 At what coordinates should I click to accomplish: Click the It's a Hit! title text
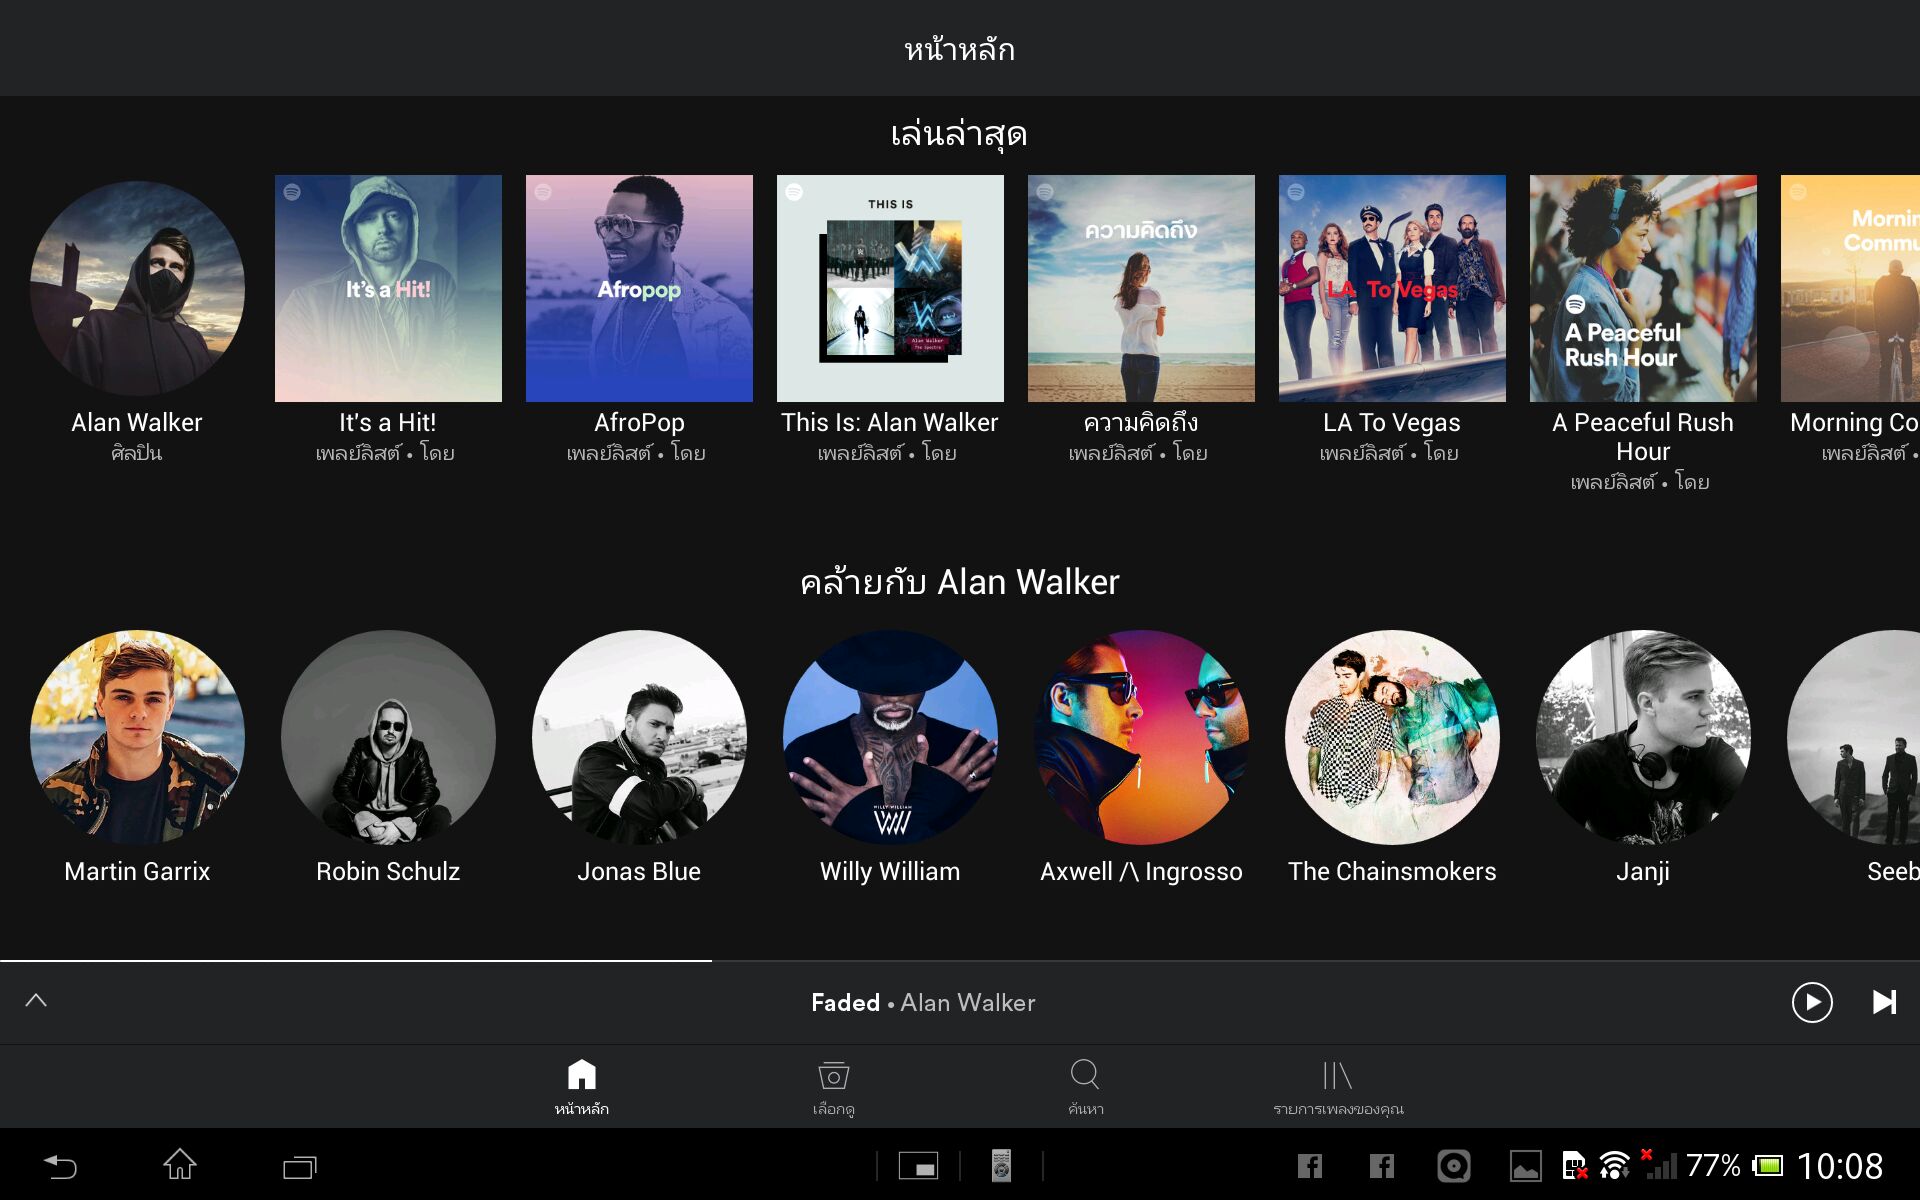coord(388,423)
